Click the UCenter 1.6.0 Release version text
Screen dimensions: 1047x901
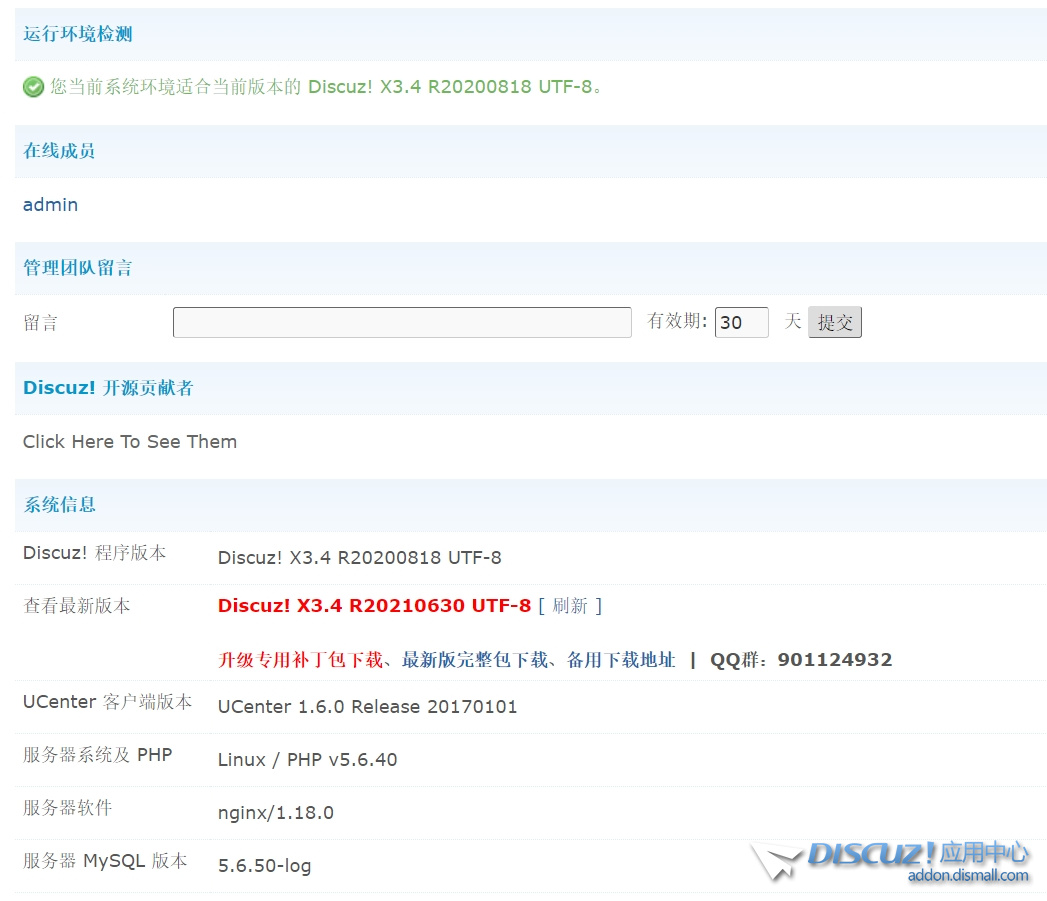click(367, 706)
